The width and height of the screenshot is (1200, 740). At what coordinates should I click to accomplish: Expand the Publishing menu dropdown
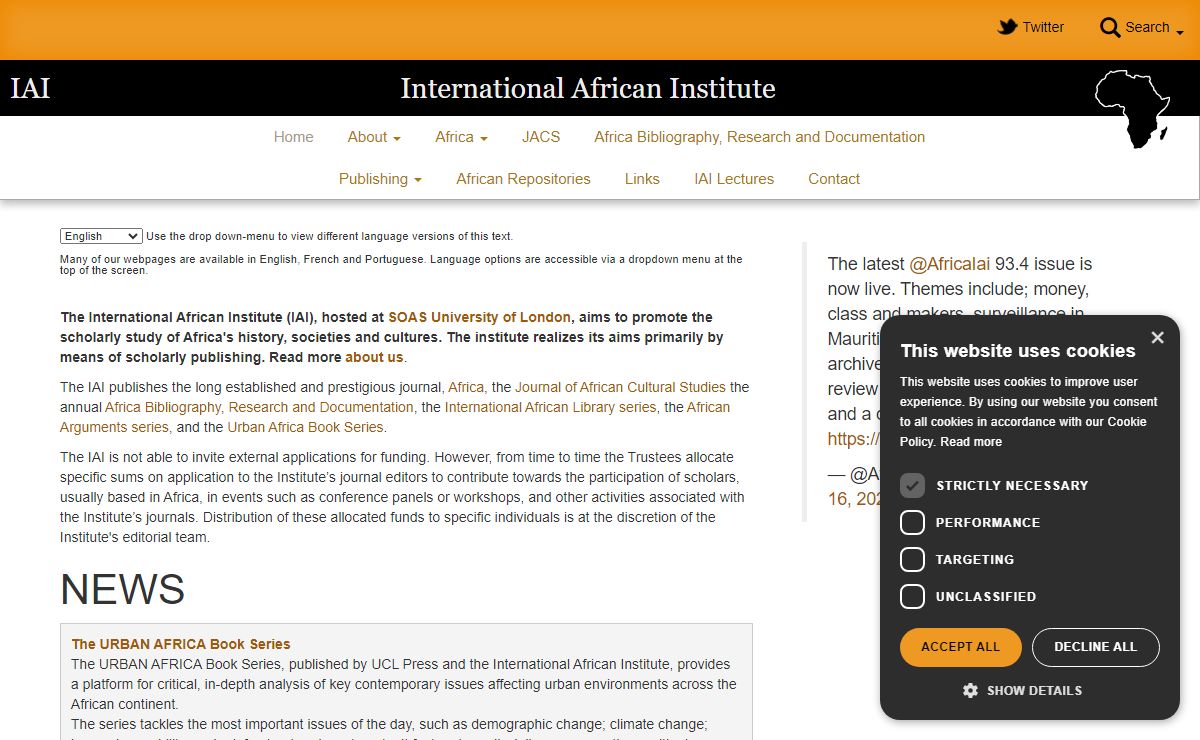pyautogui.click(x=380, y=179)
